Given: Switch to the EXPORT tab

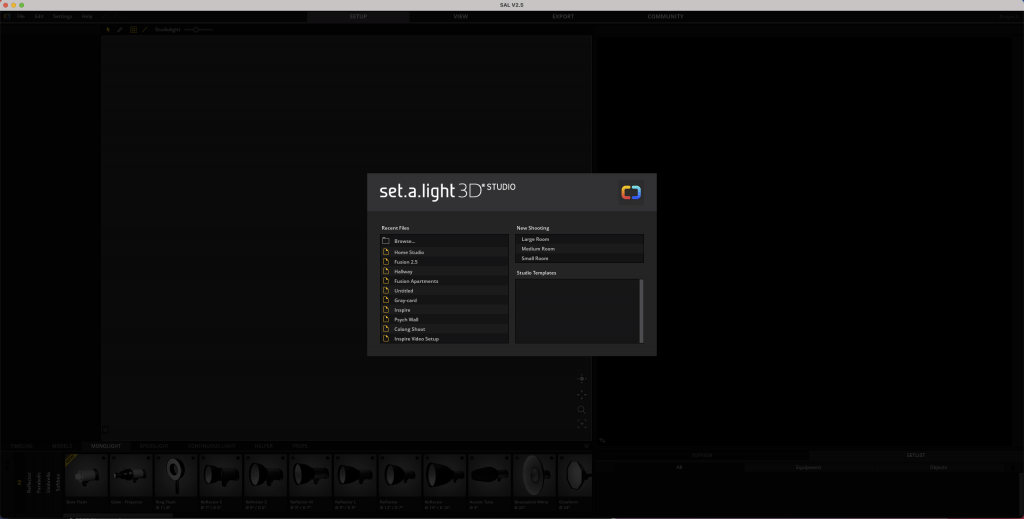Looking at the screenshot, I should (x=563, y=16).
